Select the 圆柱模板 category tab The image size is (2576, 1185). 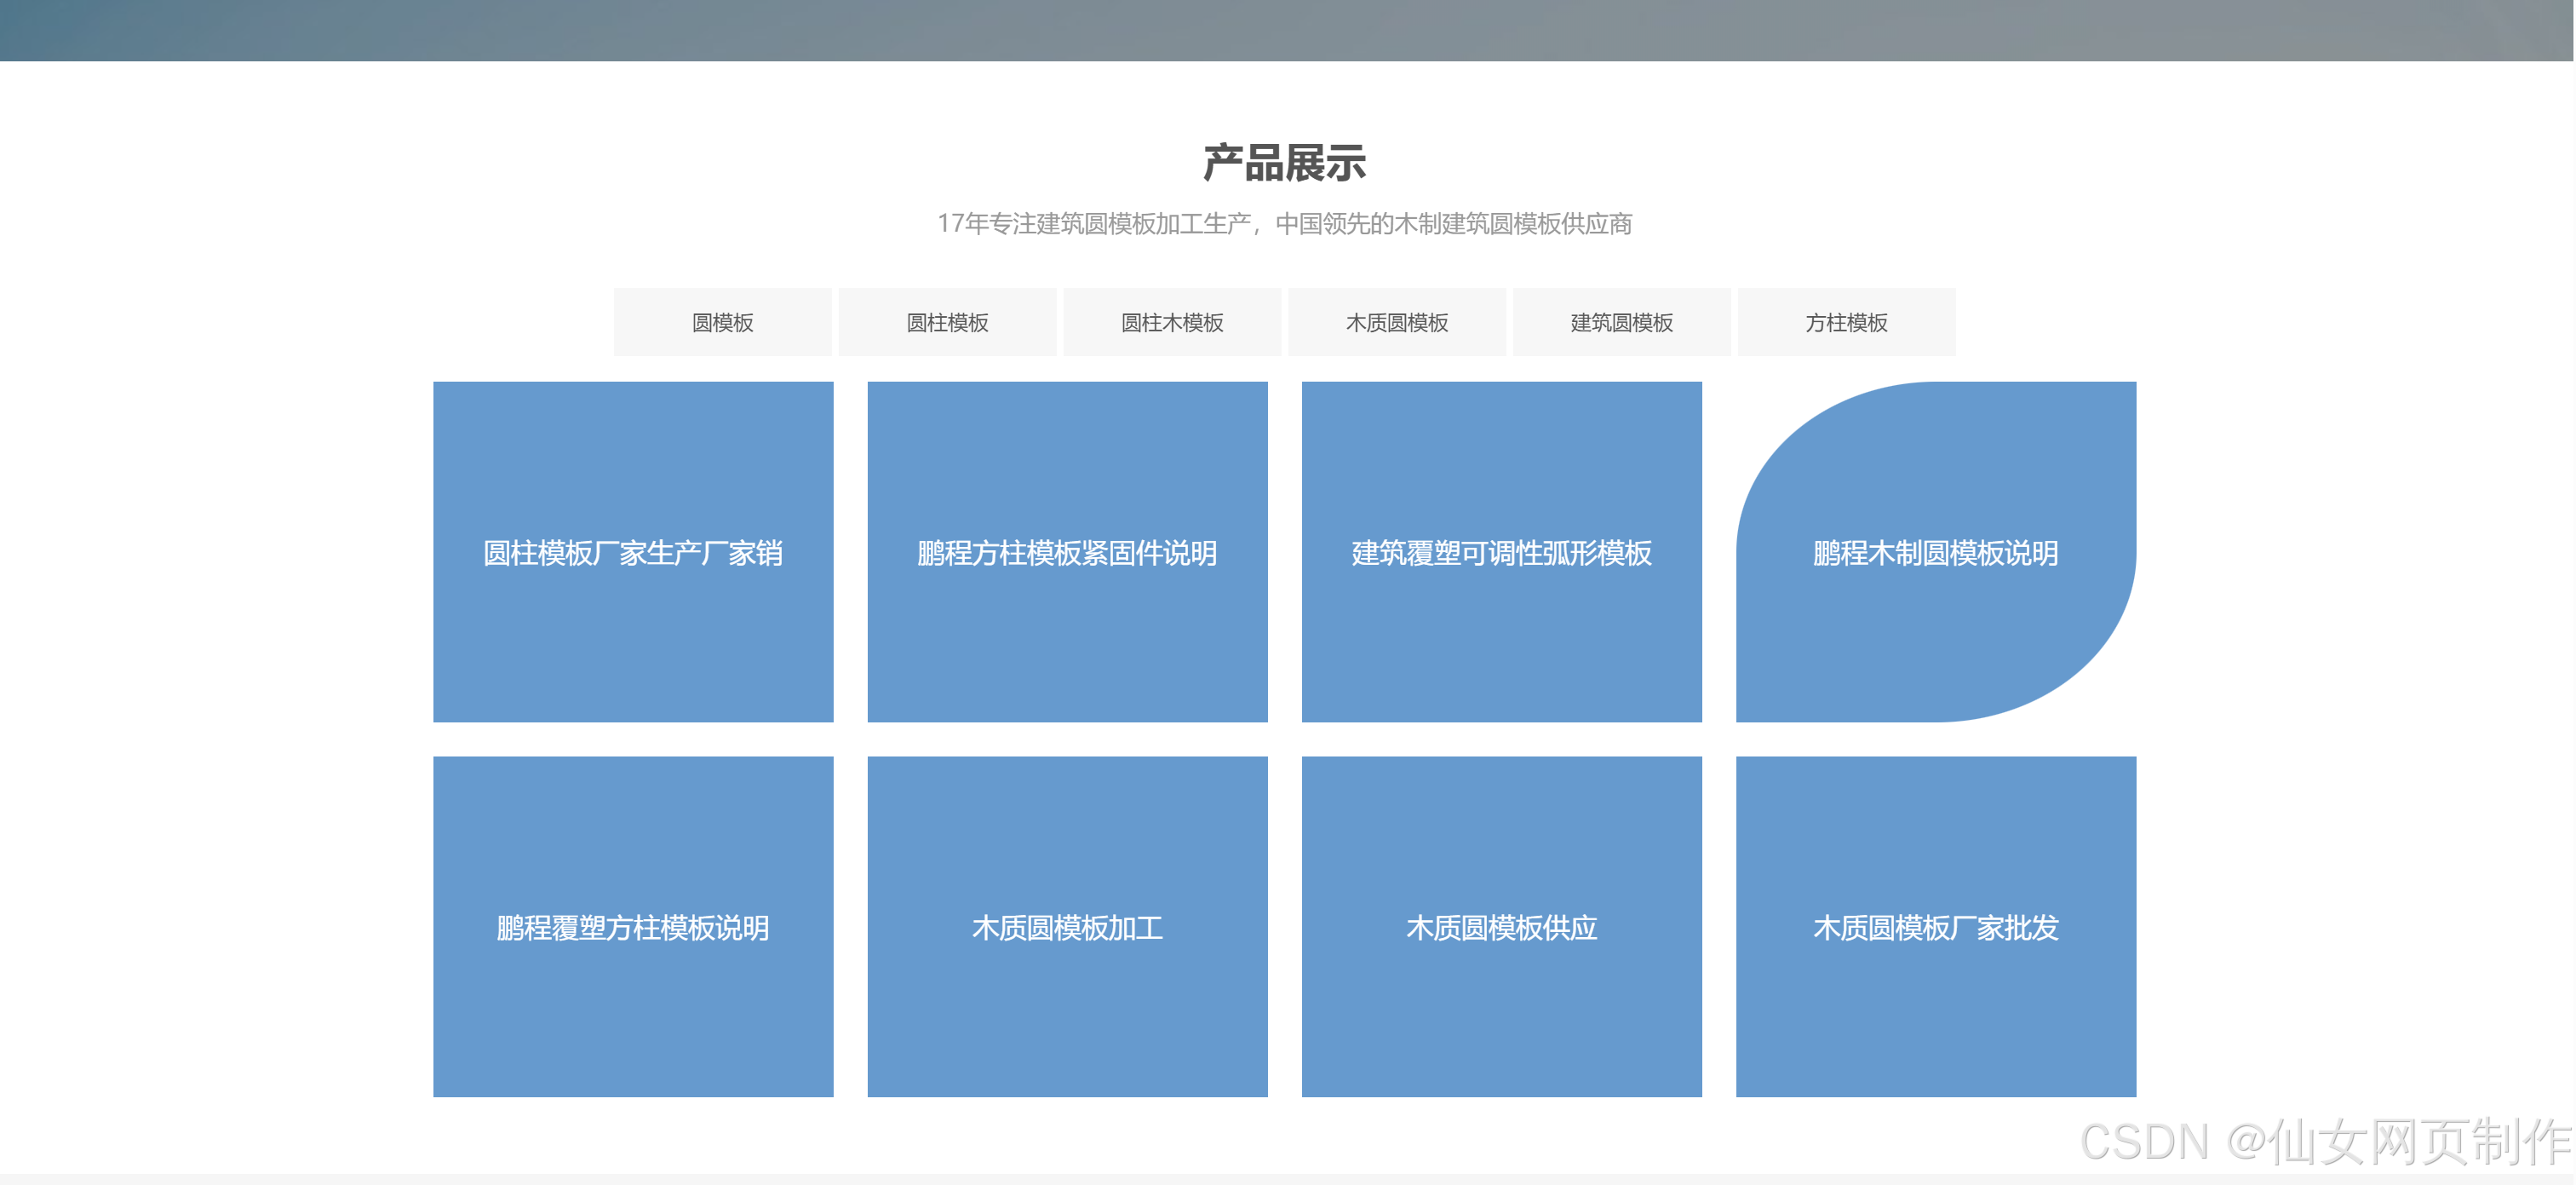click(948, 322)
